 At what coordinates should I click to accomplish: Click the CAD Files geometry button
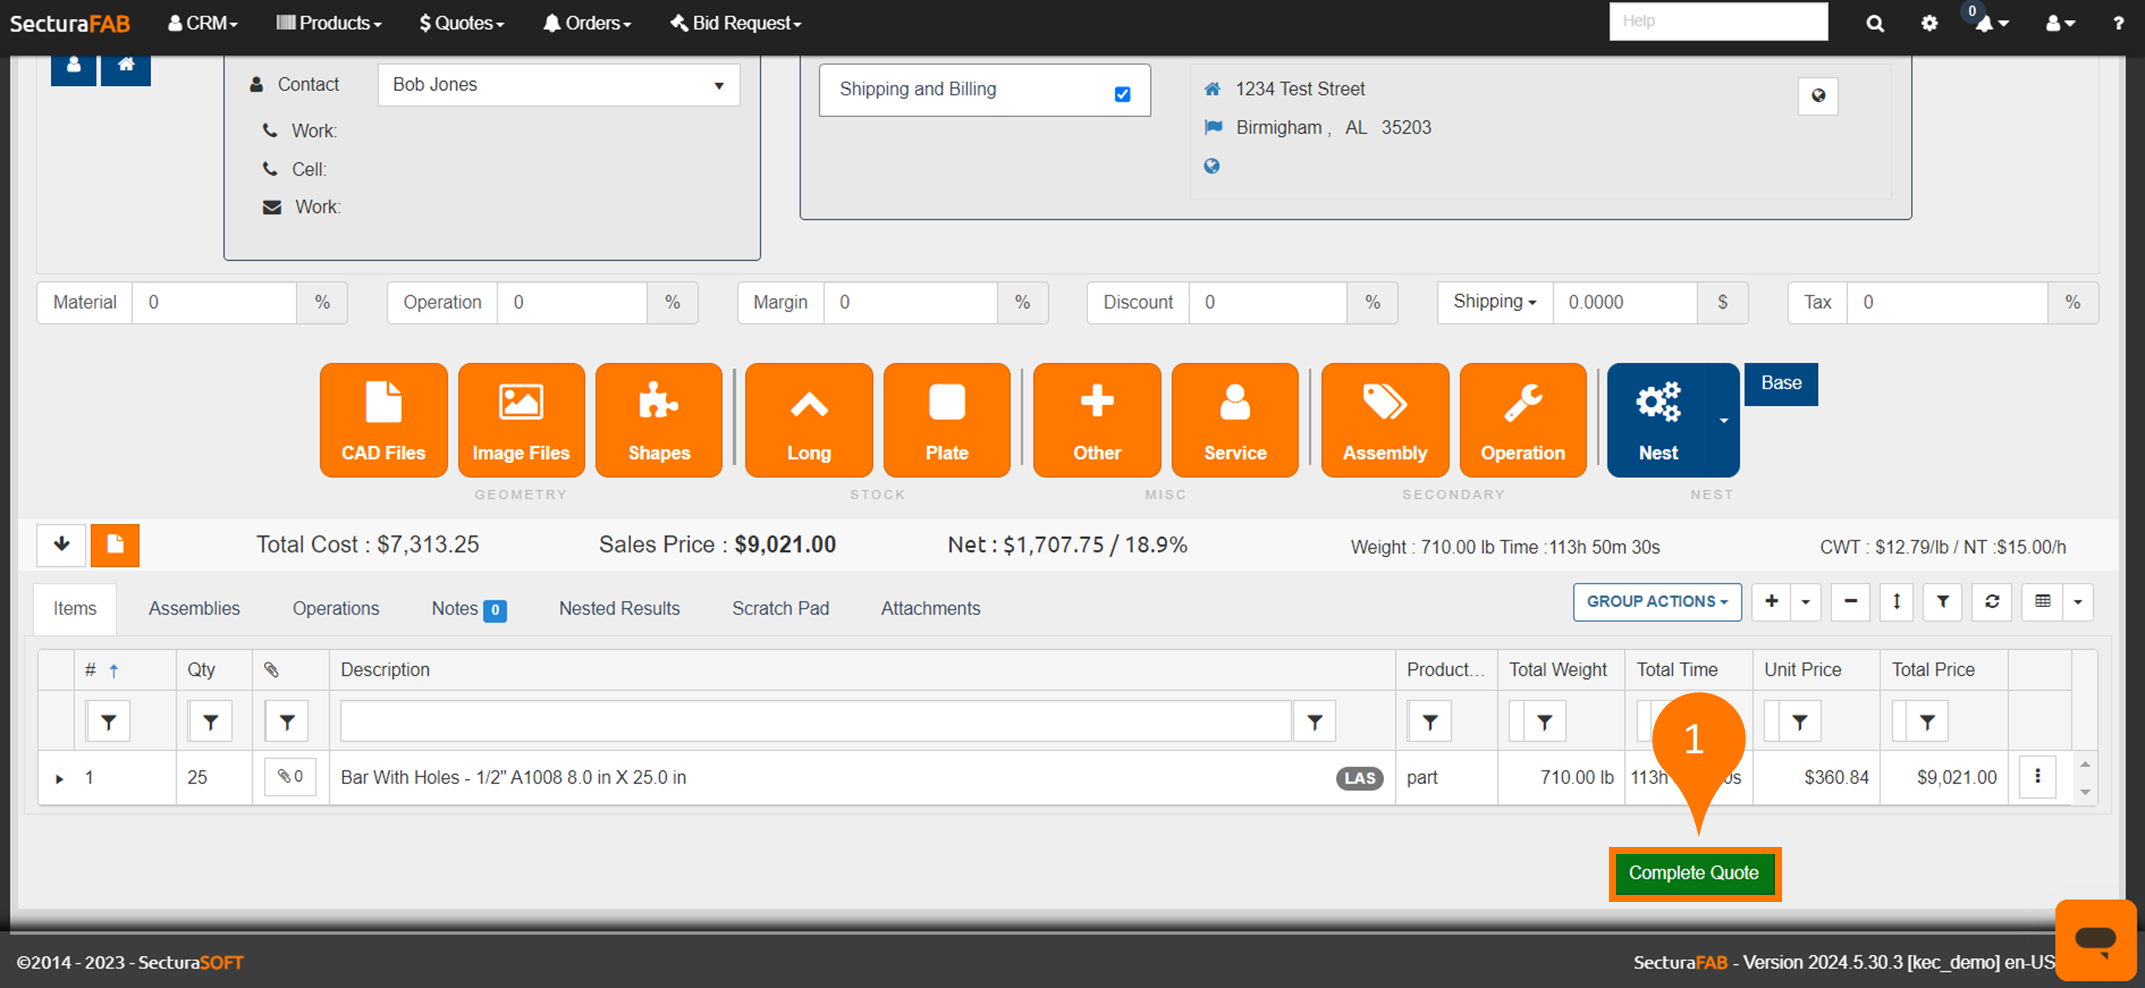[x=383, y=420]
